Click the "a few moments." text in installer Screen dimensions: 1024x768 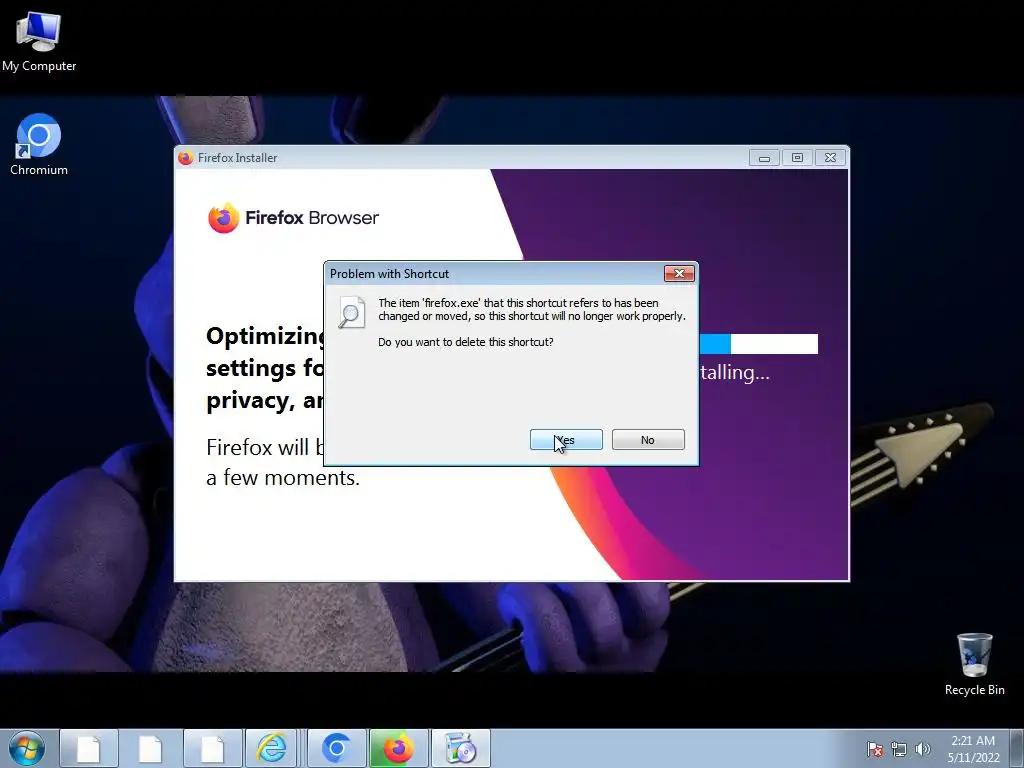coord(283,477)
